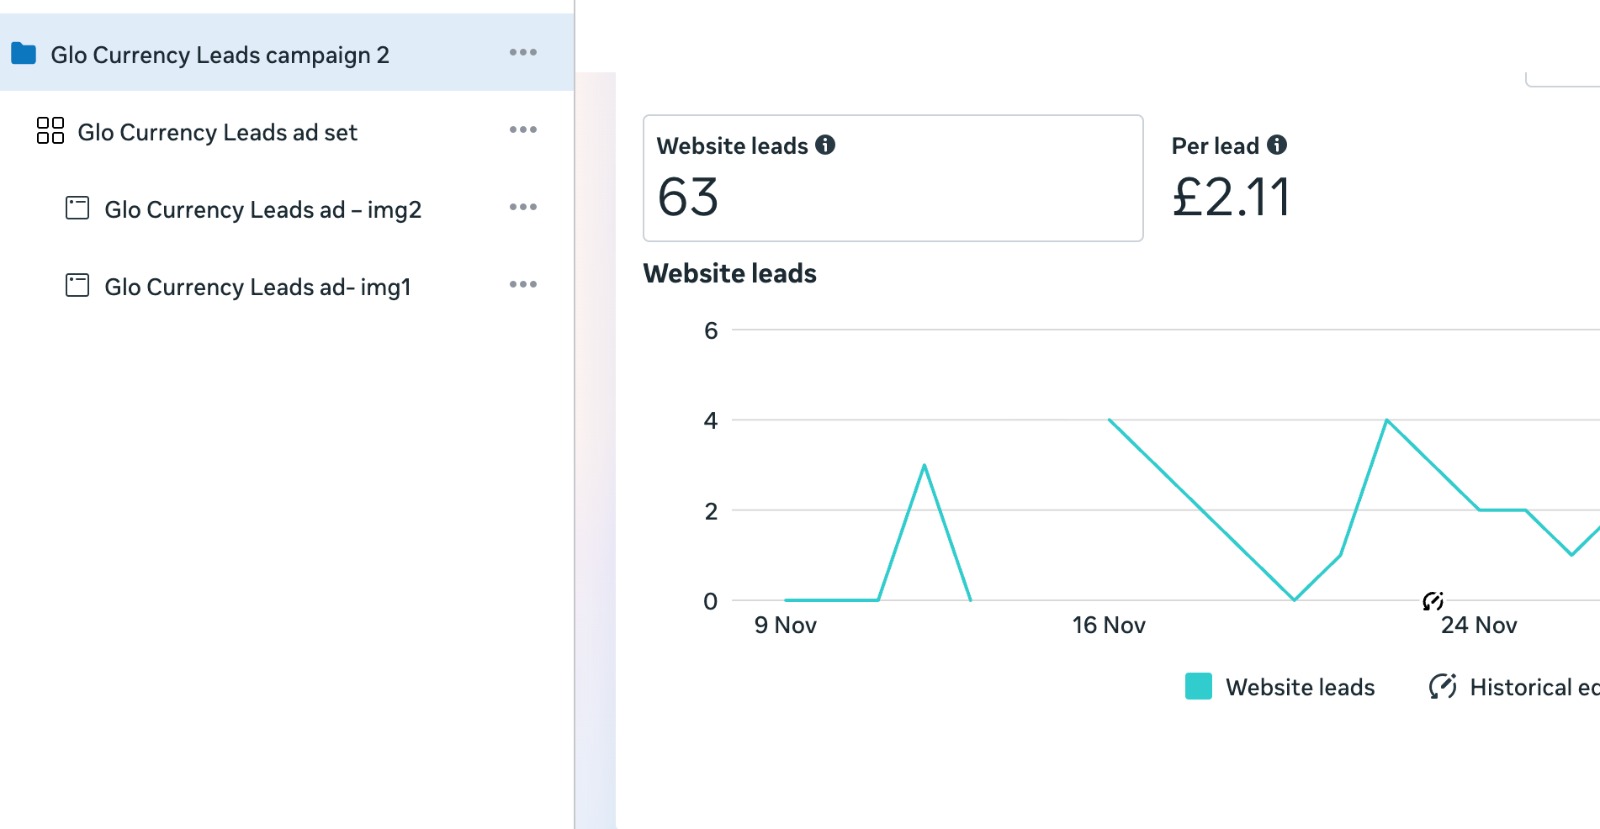Show info tooltip for Per lead

coord(1277,145)
